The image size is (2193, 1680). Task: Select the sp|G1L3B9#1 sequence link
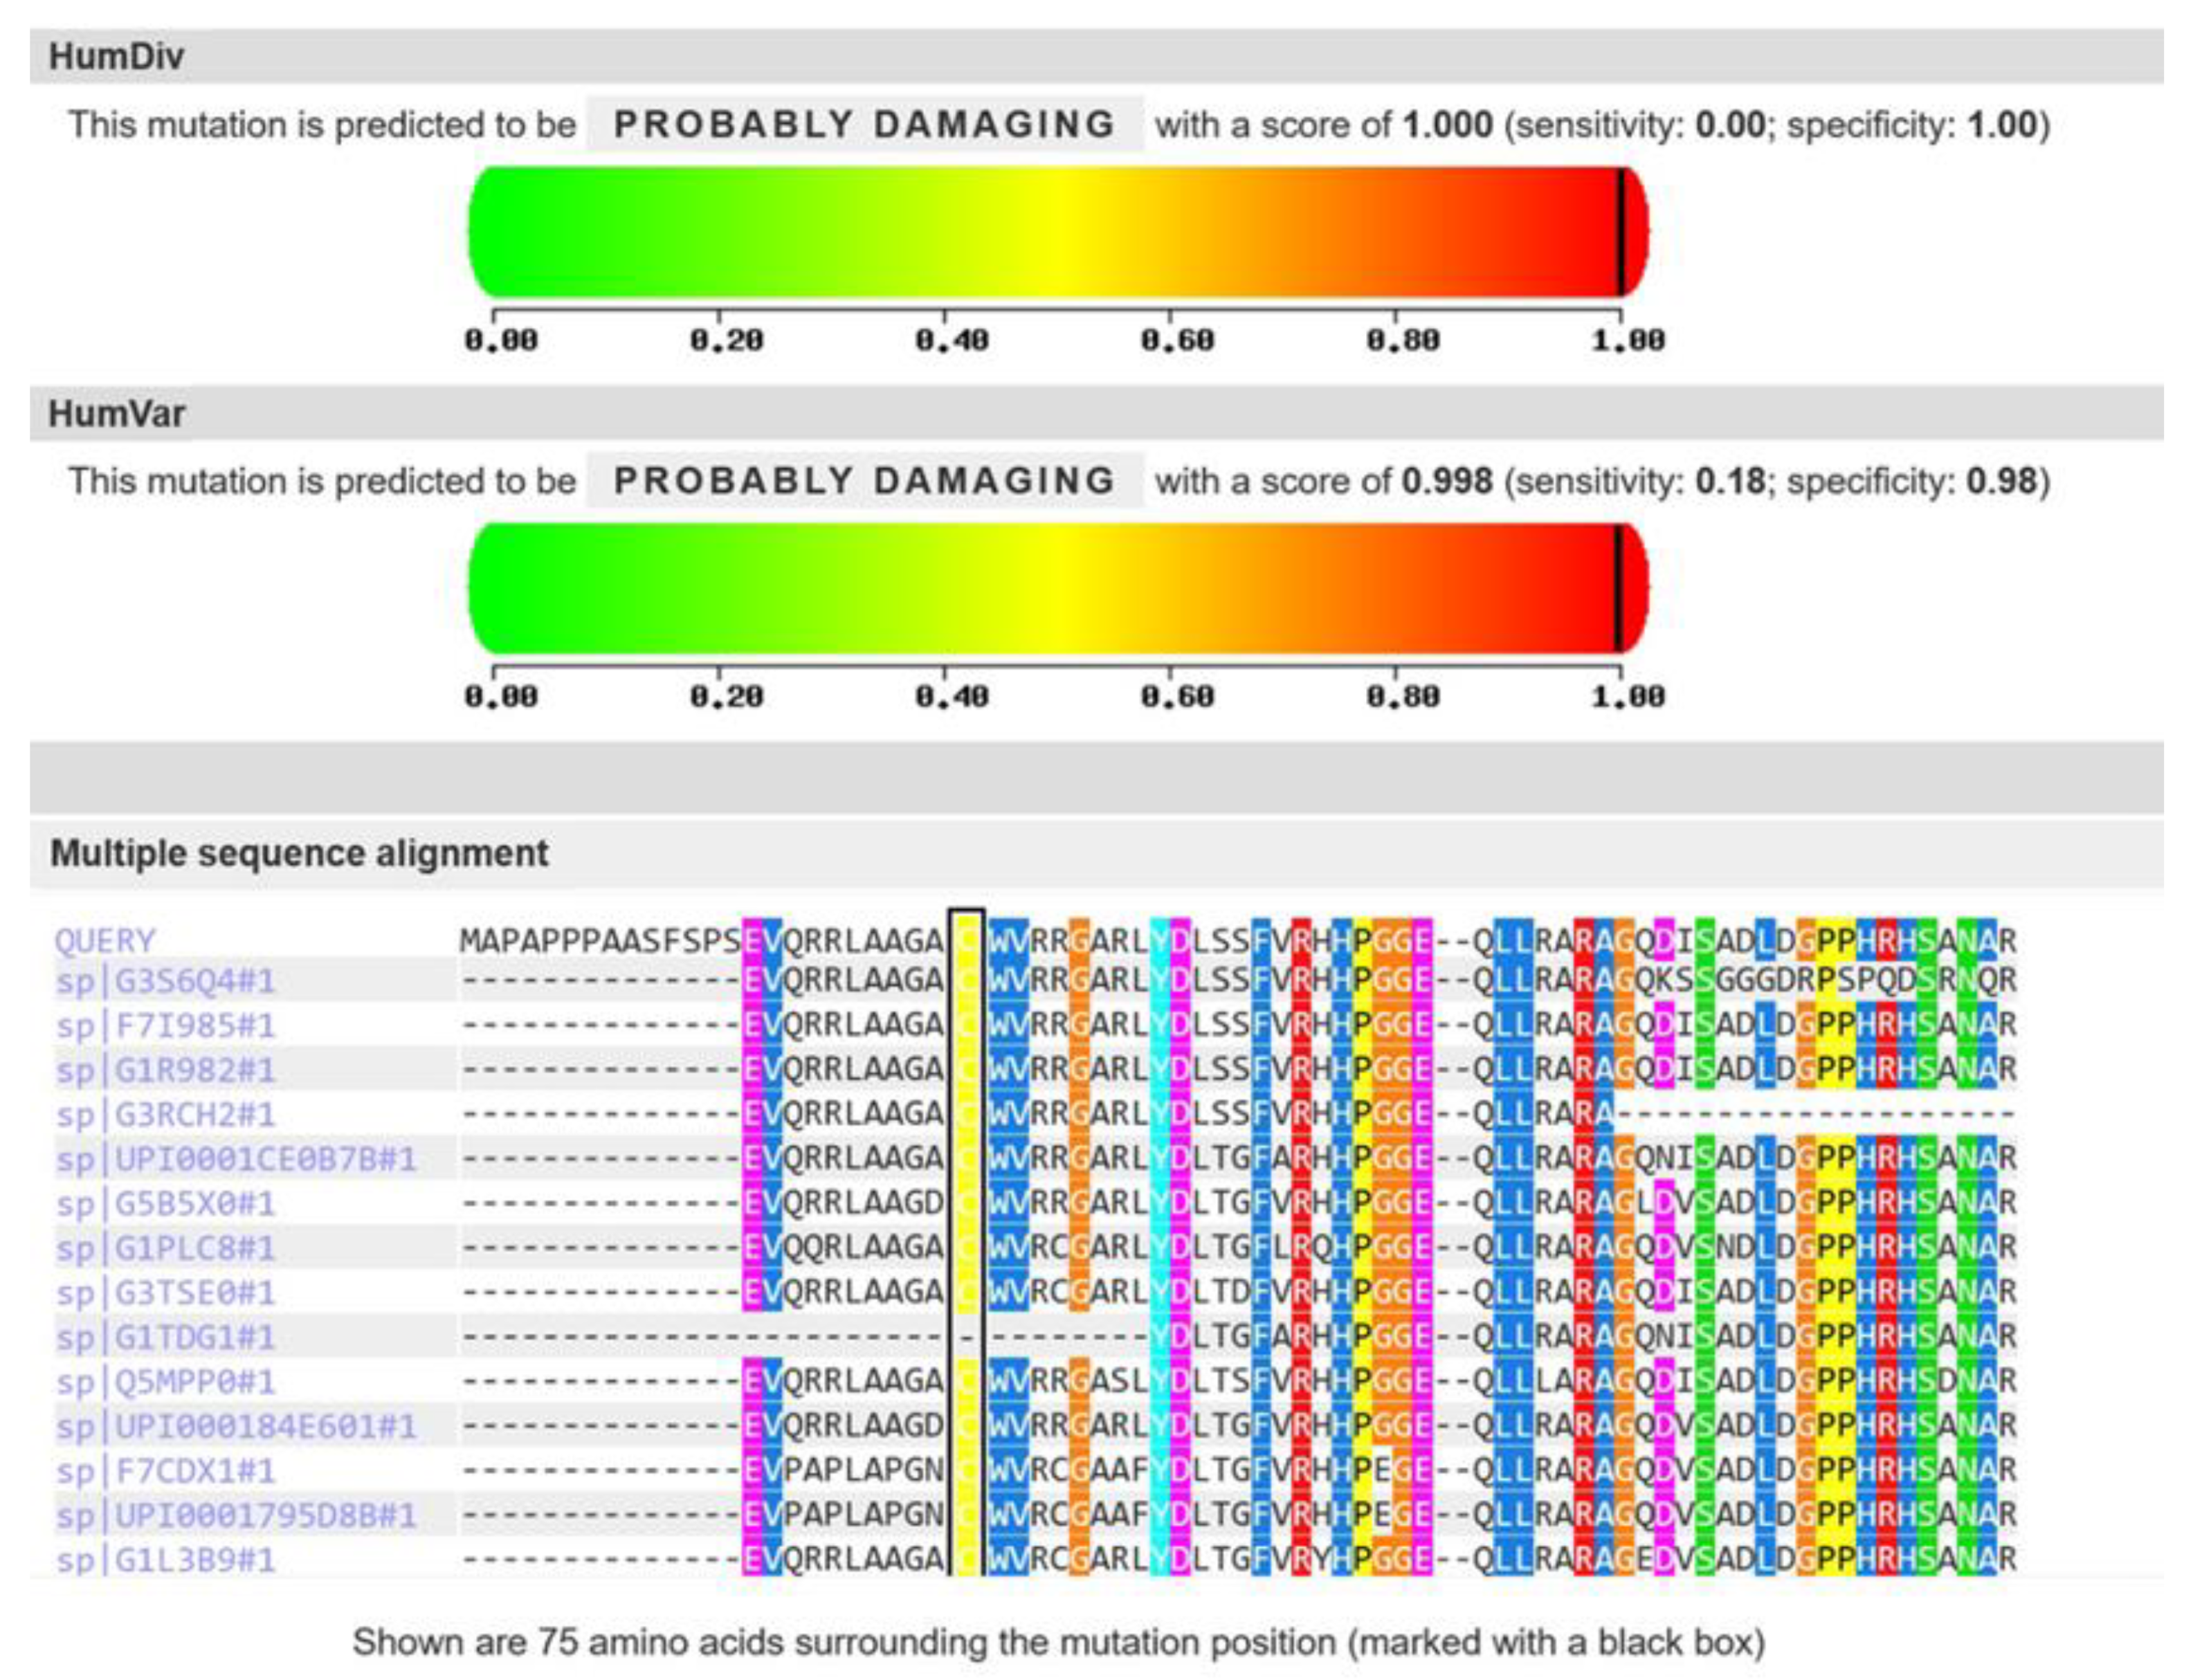coord(165,1560)
